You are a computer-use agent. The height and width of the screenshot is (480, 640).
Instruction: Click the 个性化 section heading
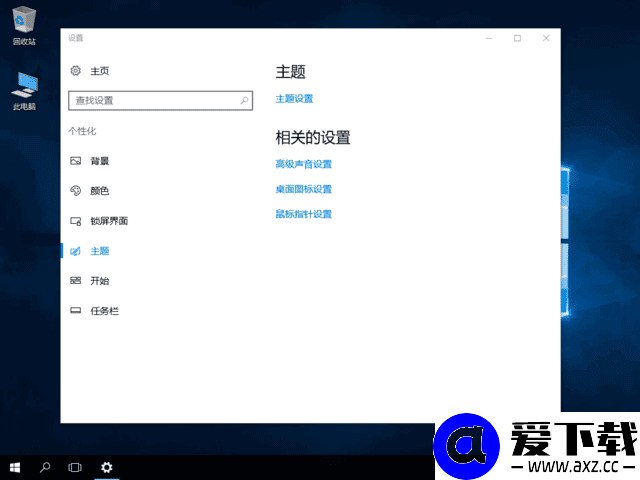pos(82,131)
